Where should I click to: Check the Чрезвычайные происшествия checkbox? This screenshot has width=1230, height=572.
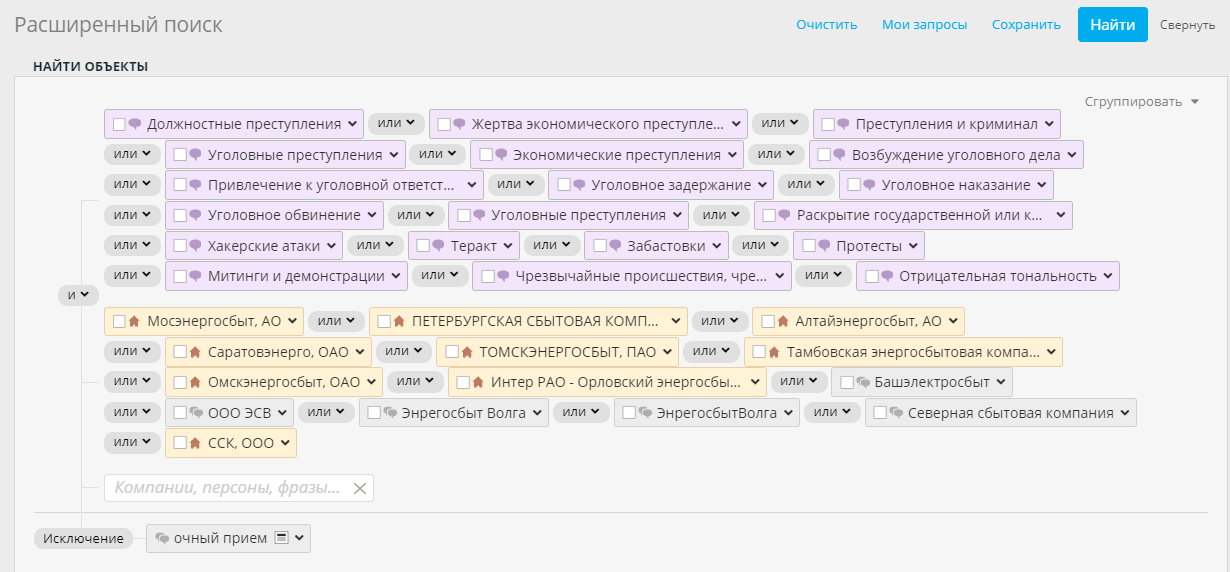[x=487, y=276]
